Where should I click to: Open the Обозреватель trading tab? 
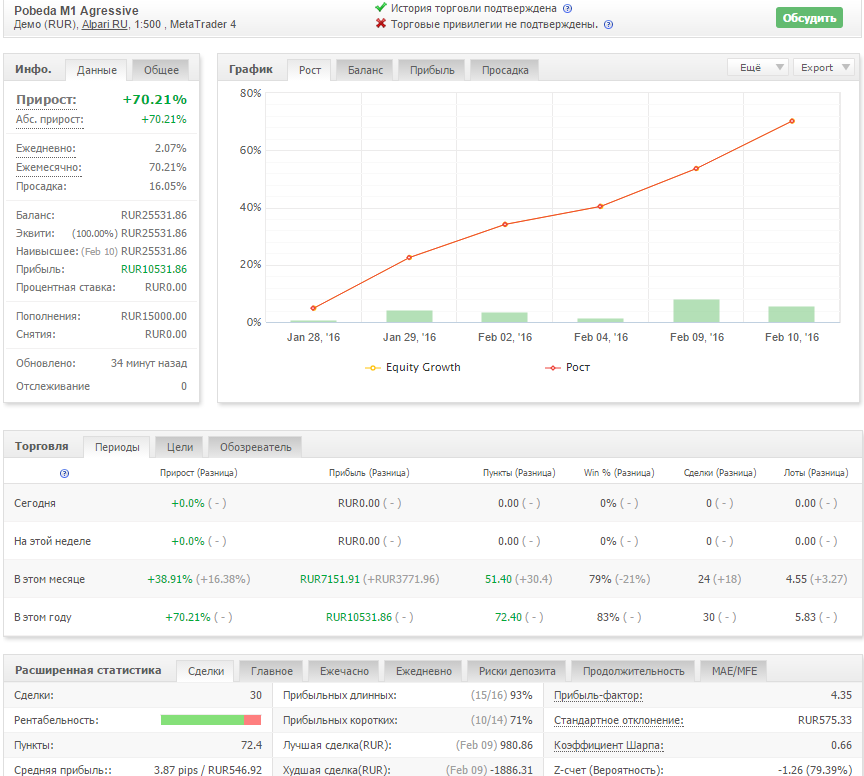255,447
